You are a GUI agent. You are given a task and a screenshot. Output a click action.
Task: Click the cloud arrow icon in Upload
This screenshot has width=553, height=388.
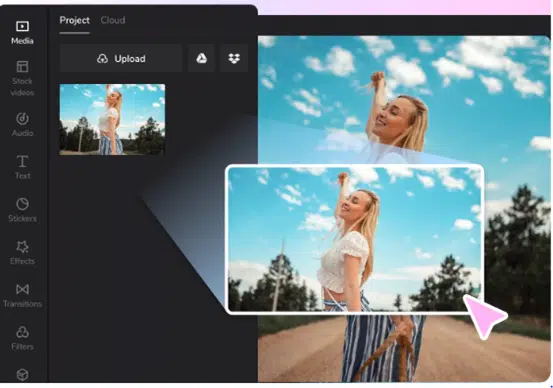(102, 59)
